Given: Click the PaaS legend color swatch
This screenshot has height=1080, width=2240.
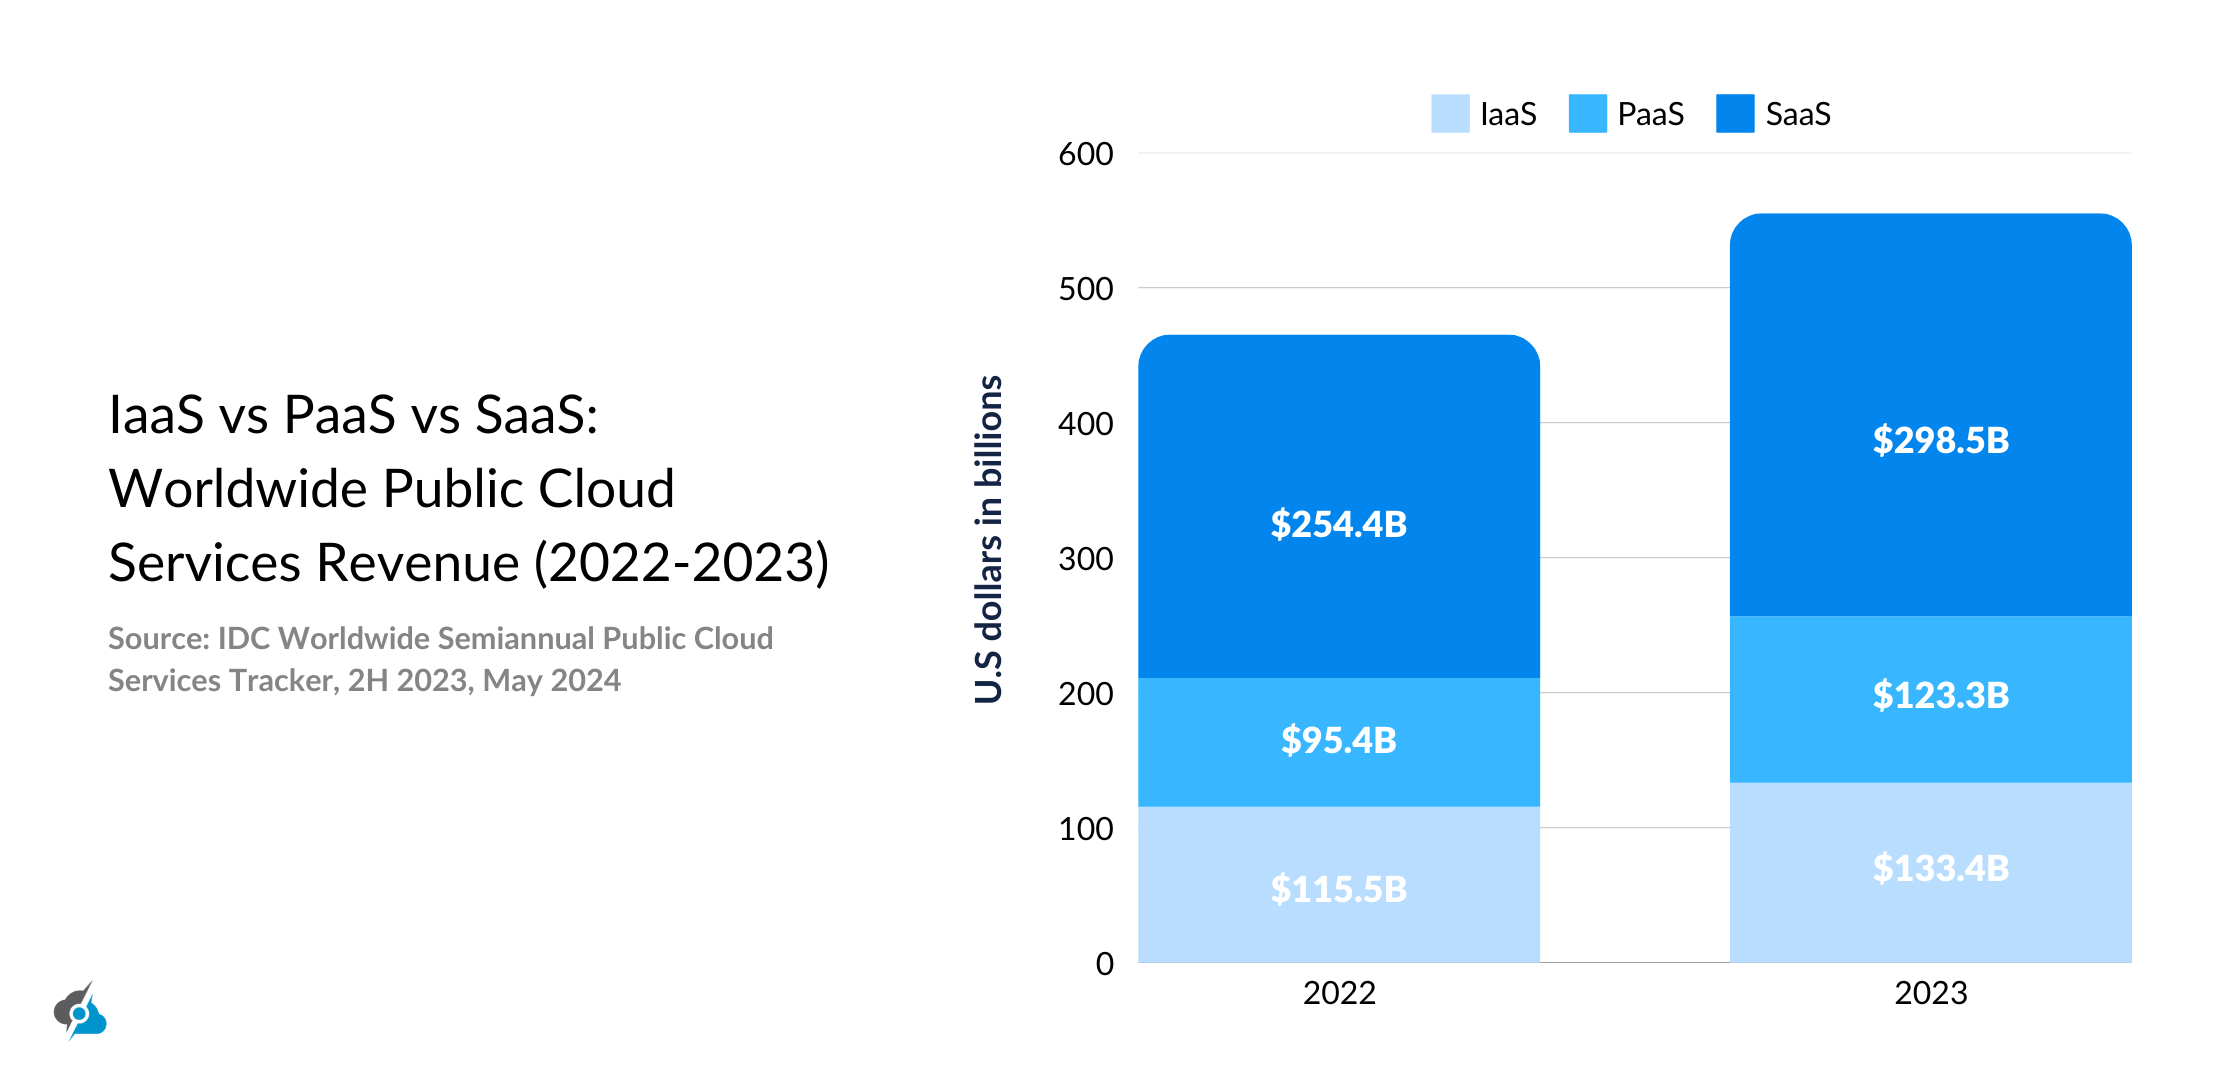Looking at the screenshot, I should point(1587,114).
